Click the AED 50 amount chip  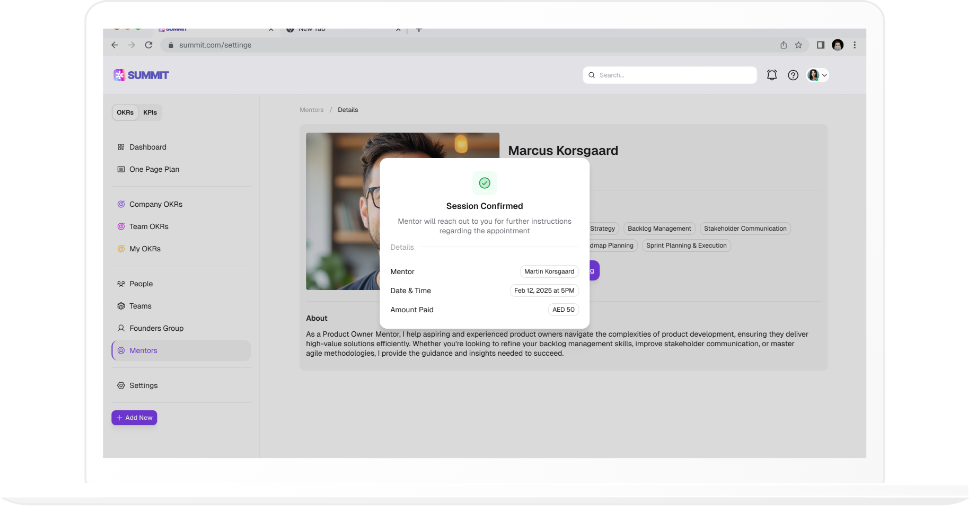[x=563, y=310]
